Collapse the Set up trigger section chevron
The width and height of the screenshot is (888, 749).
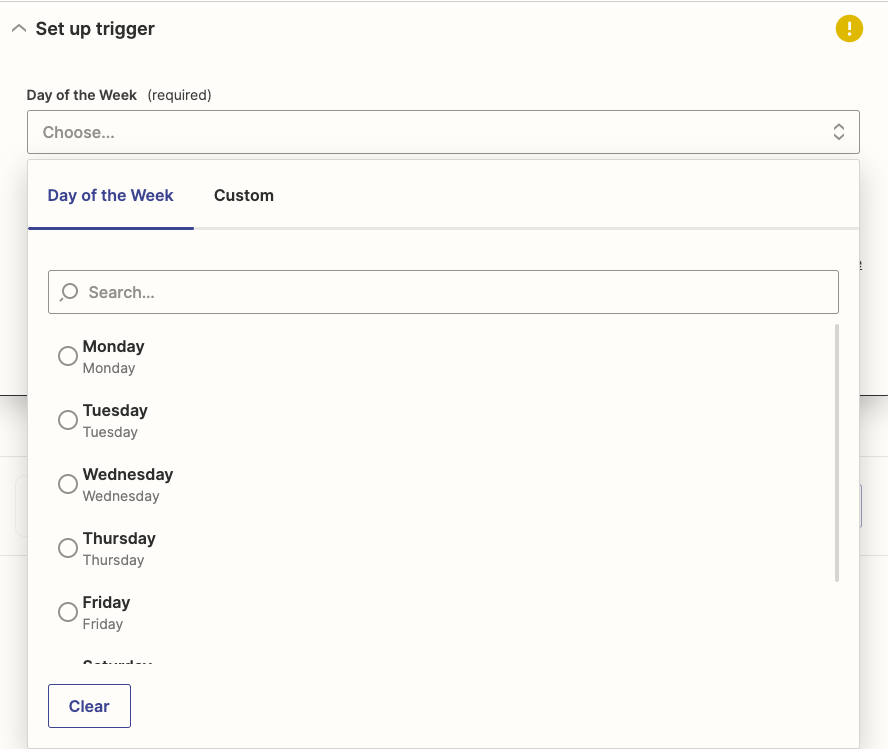click(19, 28)
